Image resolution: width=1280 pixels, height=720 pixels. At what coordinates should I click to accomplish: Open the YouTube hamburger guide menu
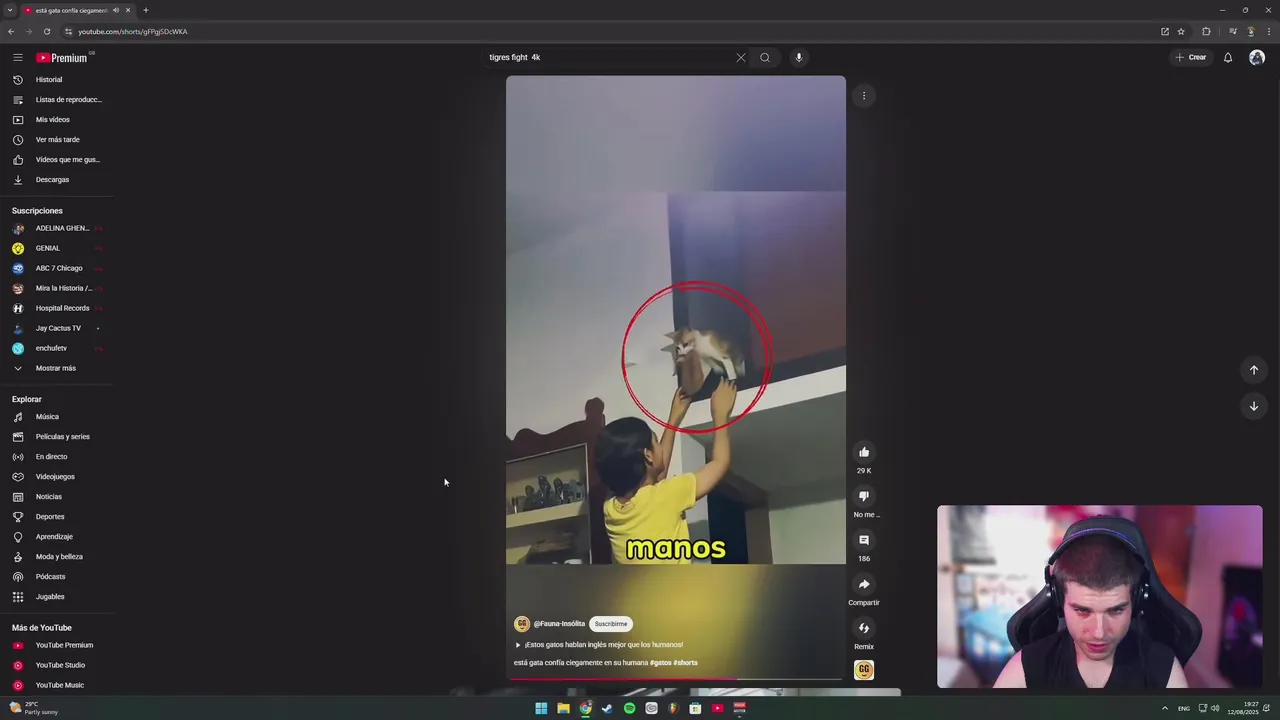(x=17, y=57)
